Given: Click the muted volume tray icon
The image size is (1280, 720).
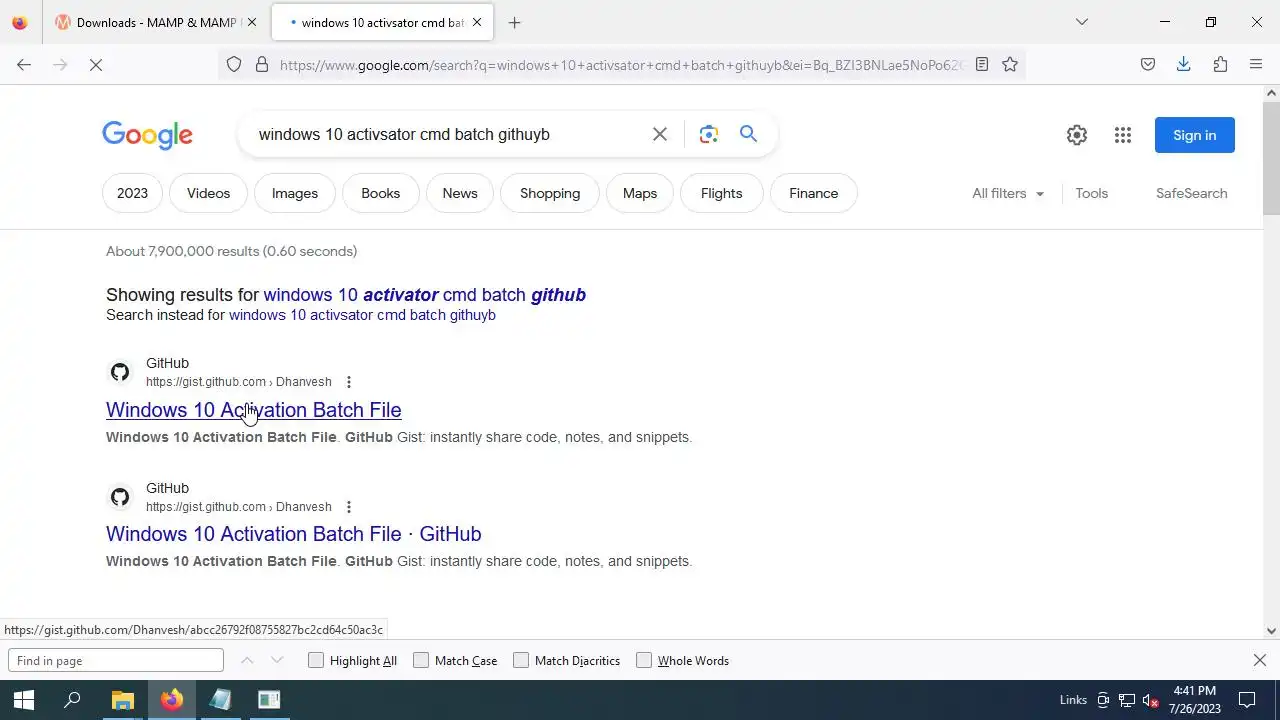Looking at the screenshot, I should point(1150,700).
